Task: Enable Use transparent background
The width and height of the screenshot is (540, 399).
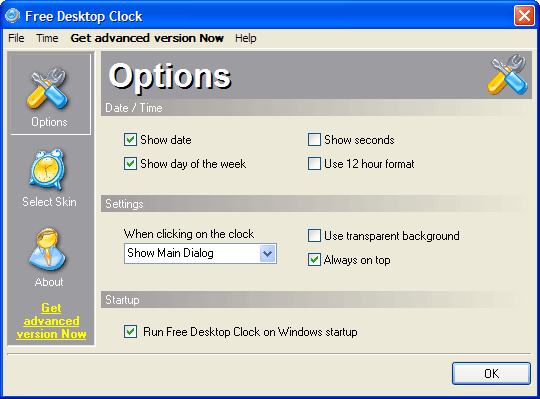Action: coord(314,236)
